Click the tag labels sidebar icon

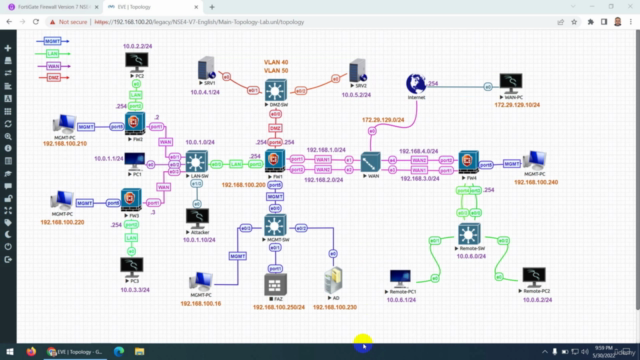tap(8, 222)
